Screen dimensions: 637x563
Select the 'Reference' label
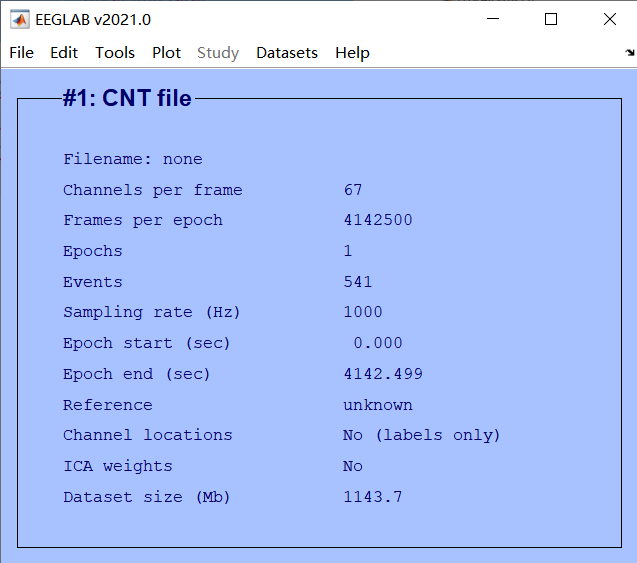pos(108,405)
